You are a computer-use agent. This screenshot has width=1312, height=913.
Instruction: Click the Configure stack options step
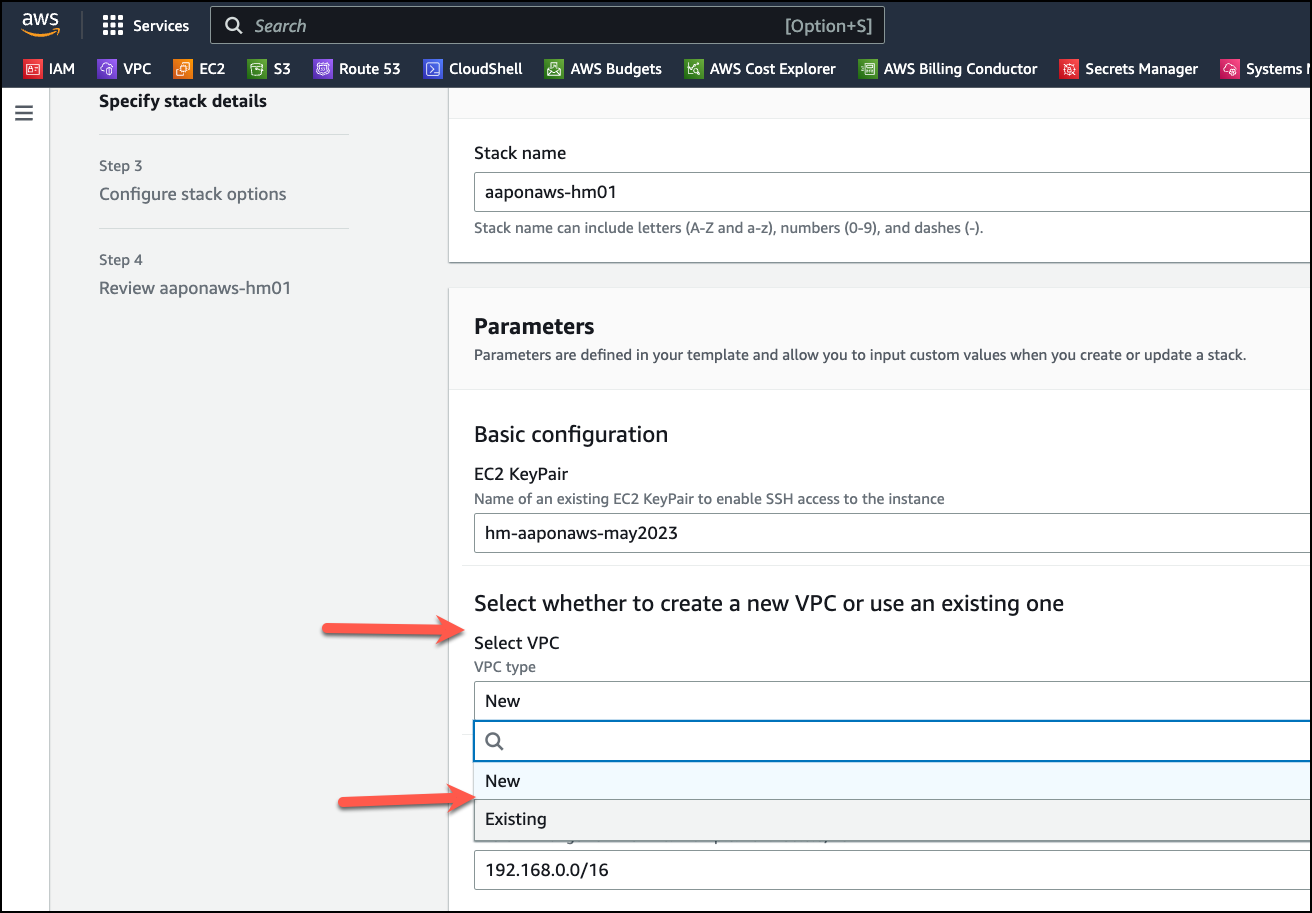[x=193, y=194]
